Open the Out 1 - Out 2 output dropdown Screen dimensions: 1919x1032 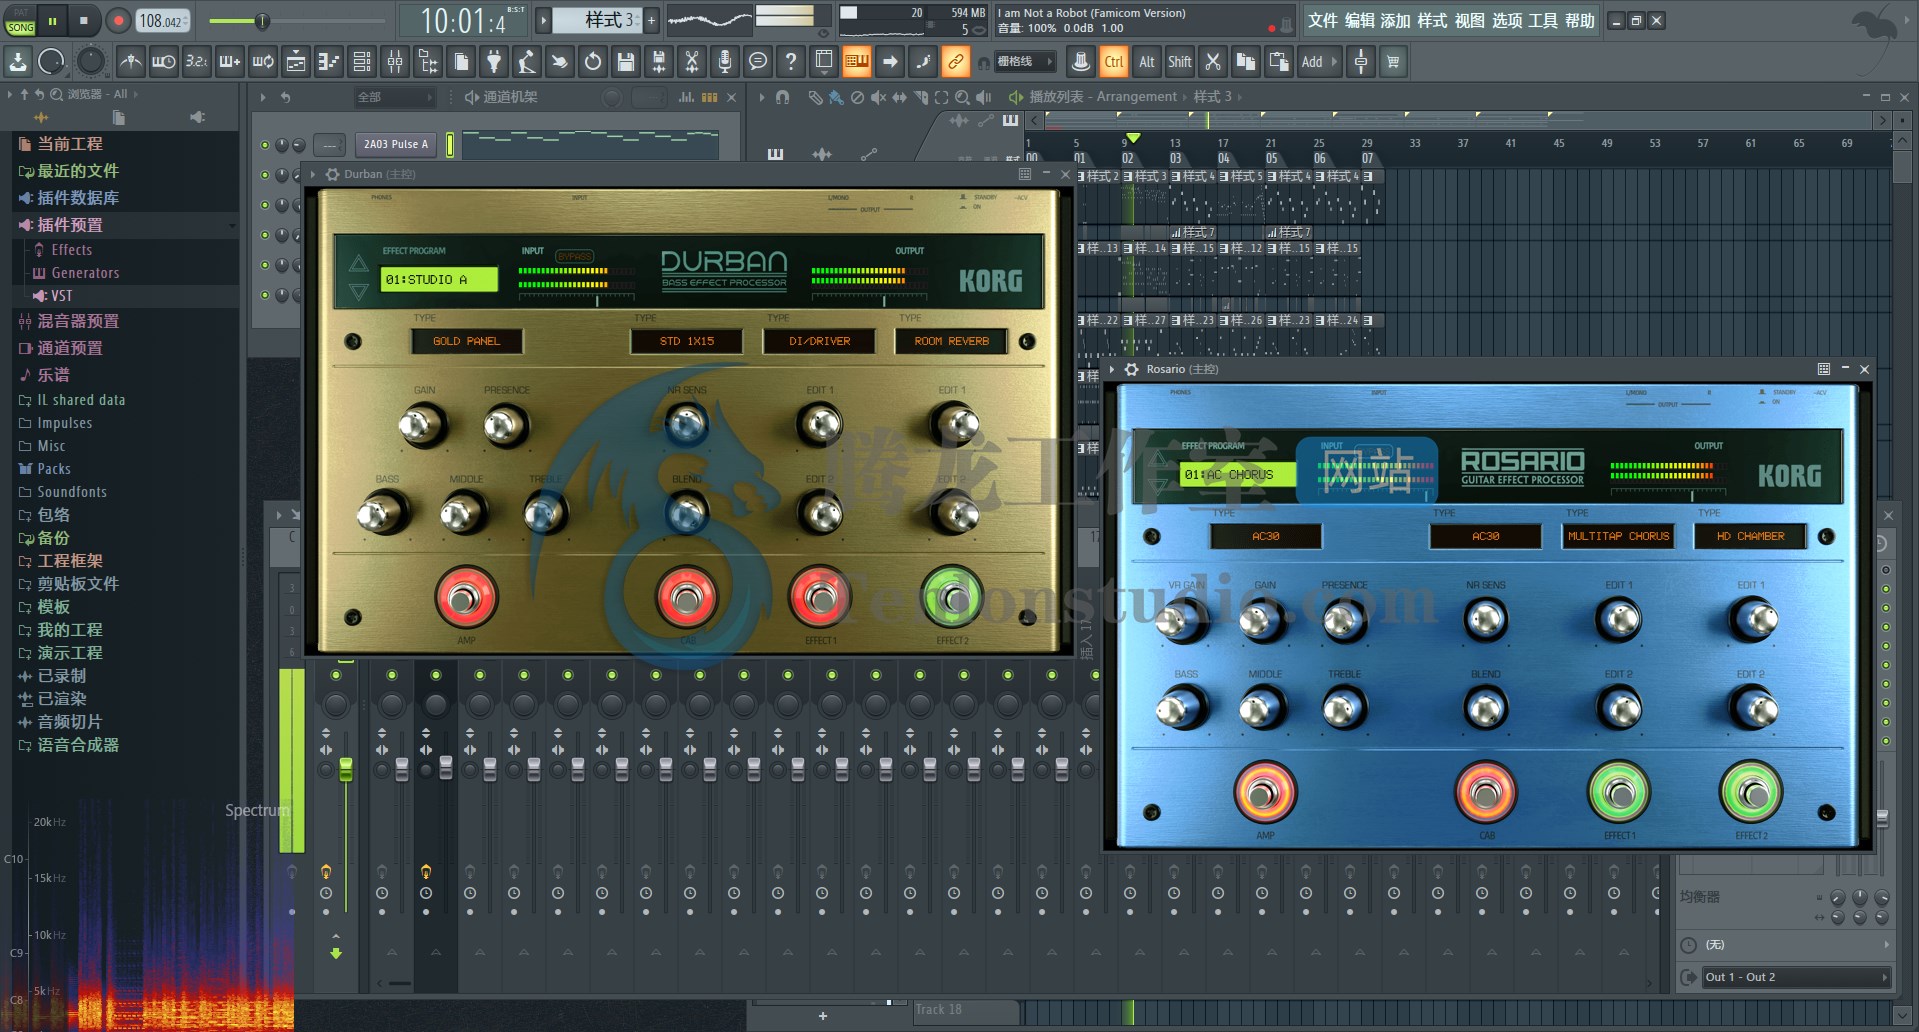1796,977
